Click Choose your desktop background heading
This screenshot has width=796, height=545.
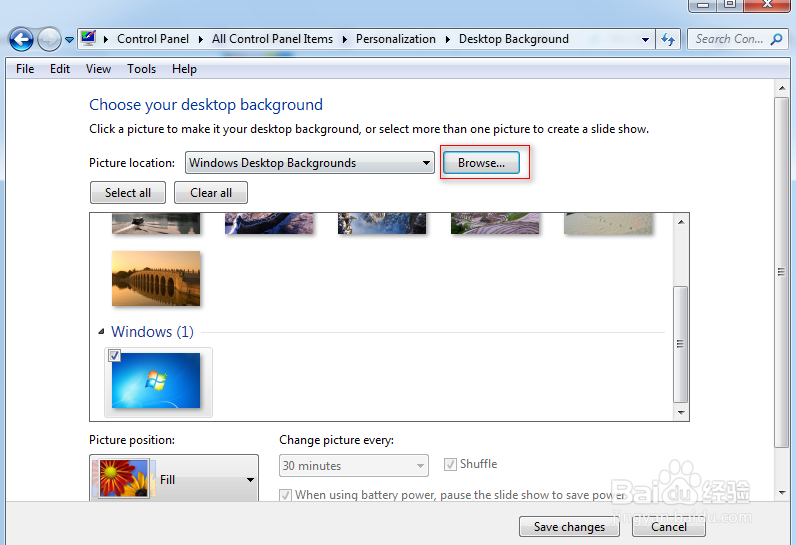coord(206,105)
